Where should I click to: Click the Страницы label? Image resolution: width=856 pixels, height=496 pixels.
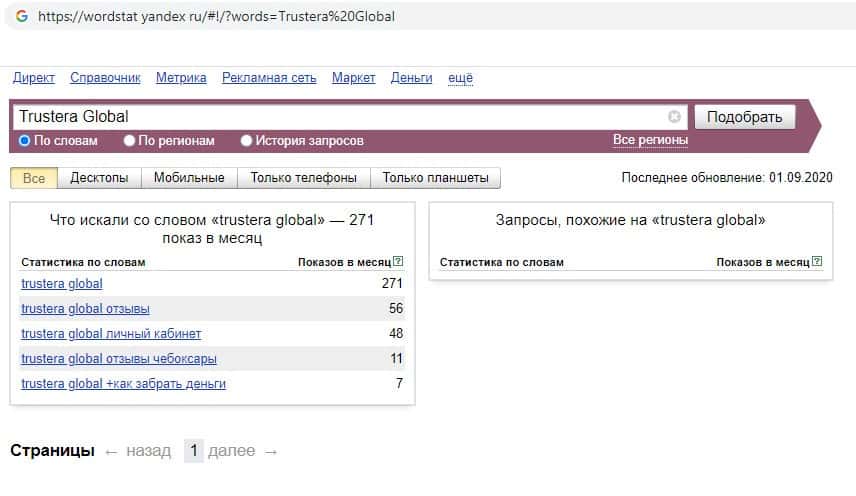(x=52, y=451)
